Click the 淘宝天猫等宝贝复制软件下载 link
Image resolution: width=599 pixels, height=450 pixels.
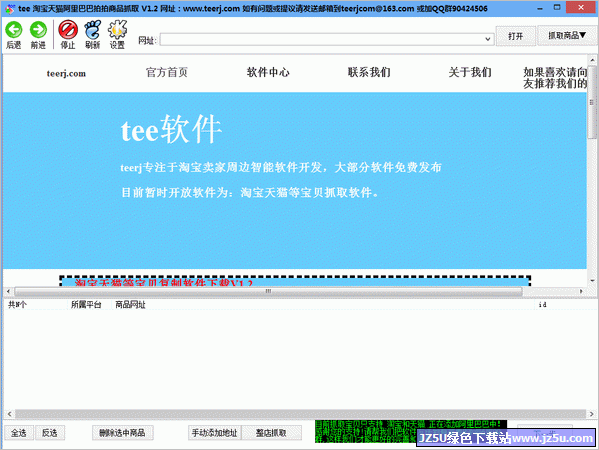164,283
